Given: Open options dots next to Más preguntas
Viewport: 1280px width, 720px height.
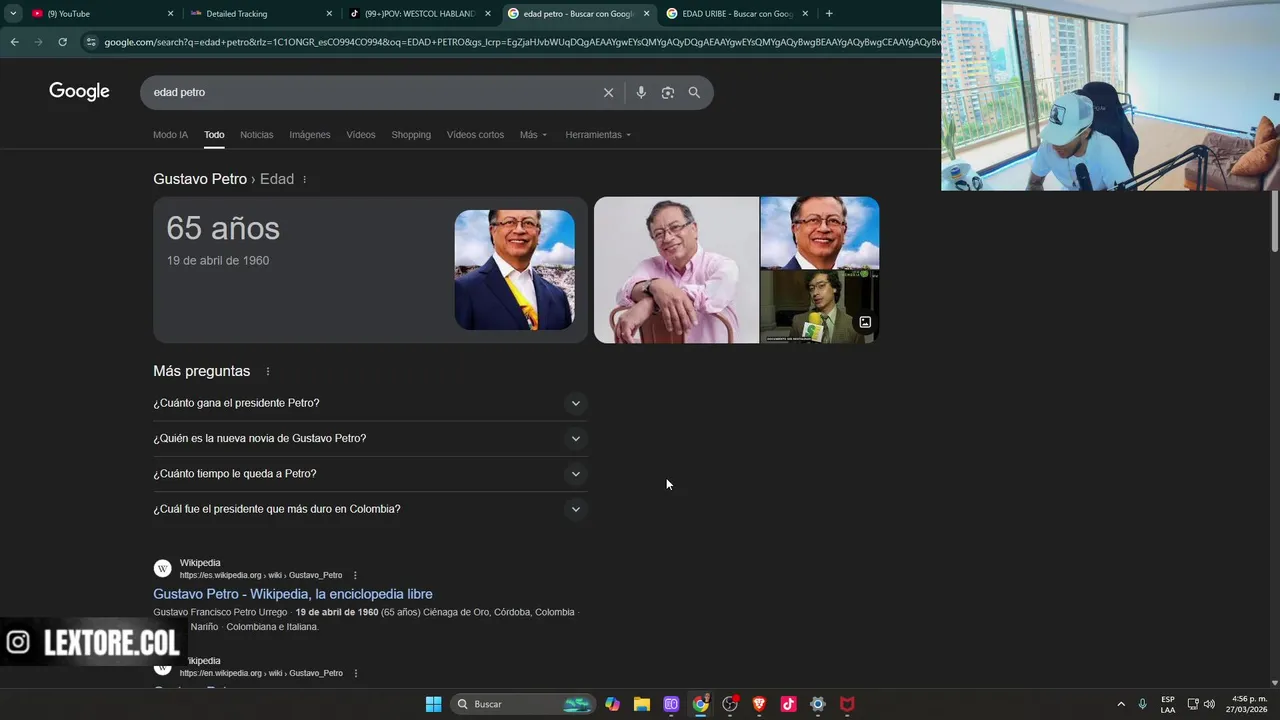Looking at the screenshot, I should click(268, 371).
